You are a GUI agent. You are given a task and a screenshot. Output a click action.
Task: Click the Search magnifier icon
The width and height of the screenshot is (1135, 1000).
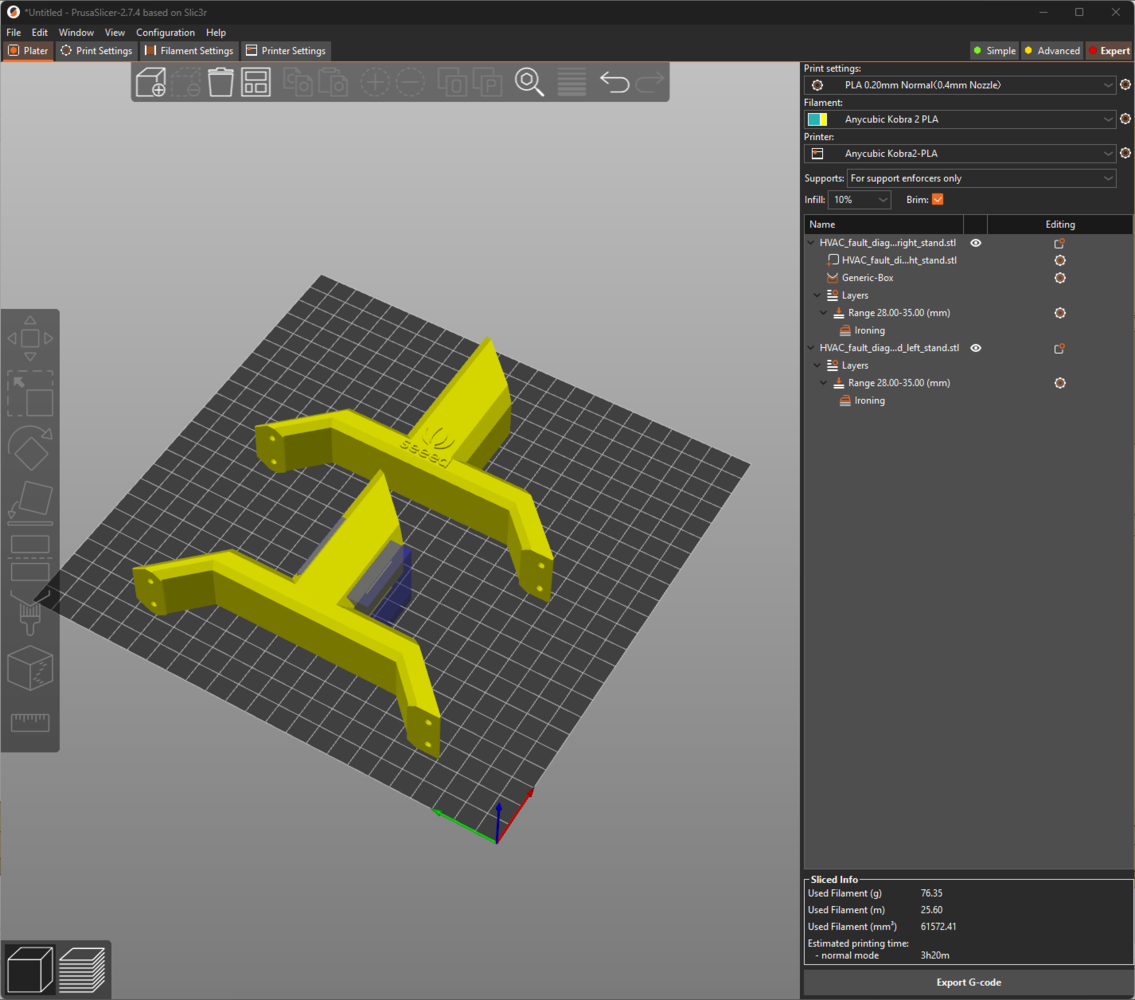coord(529,82)
